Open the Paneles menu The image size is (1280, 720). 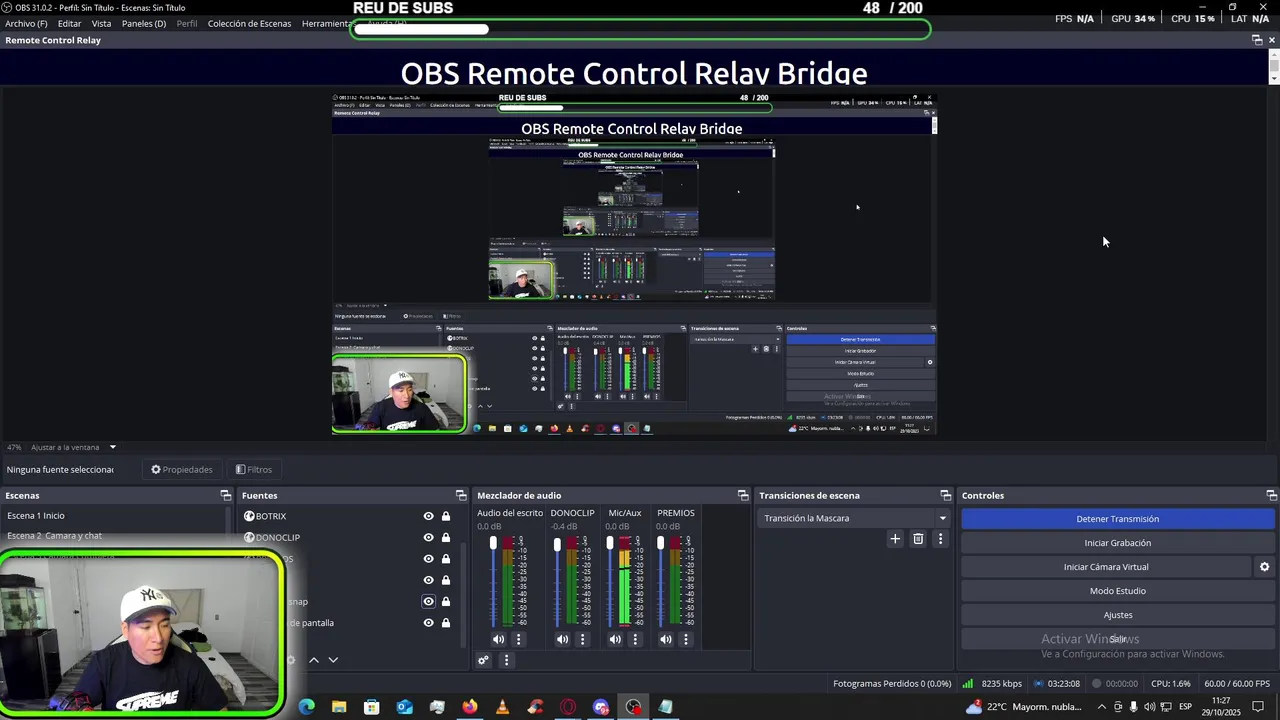(x=144, y=23)
